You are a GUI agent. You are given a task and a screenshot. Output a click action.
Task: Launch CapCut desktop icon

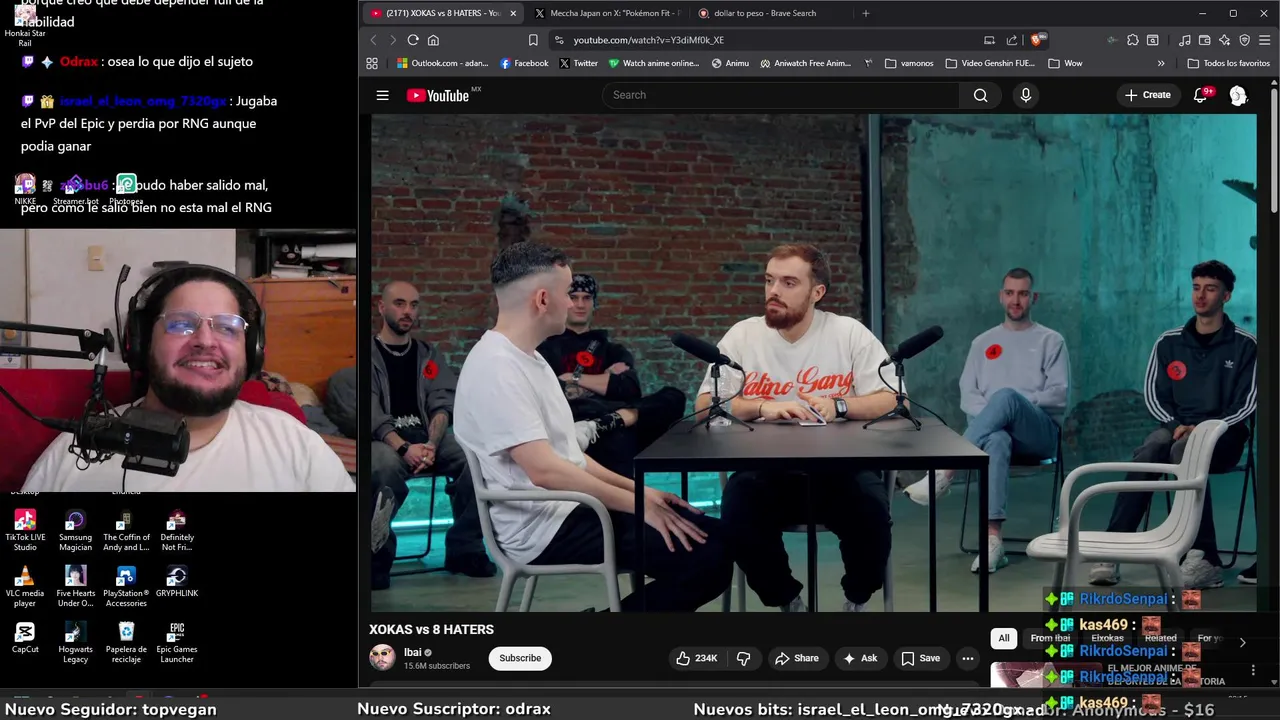[25, 638]
